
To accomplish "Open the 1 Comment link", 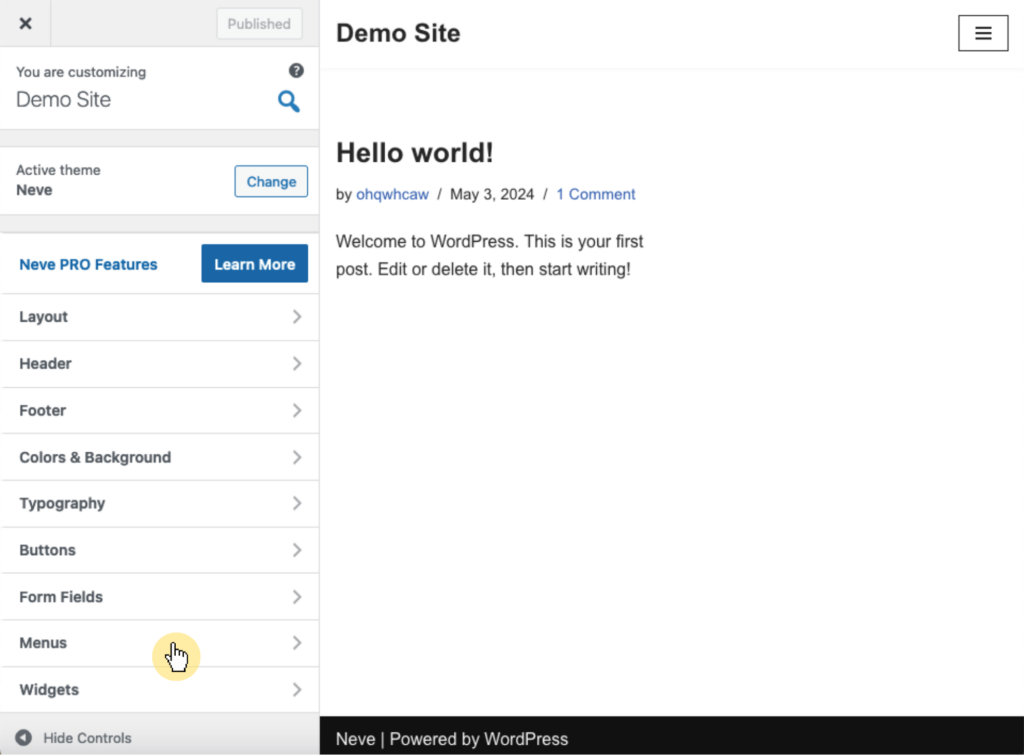I will (596, 195).
